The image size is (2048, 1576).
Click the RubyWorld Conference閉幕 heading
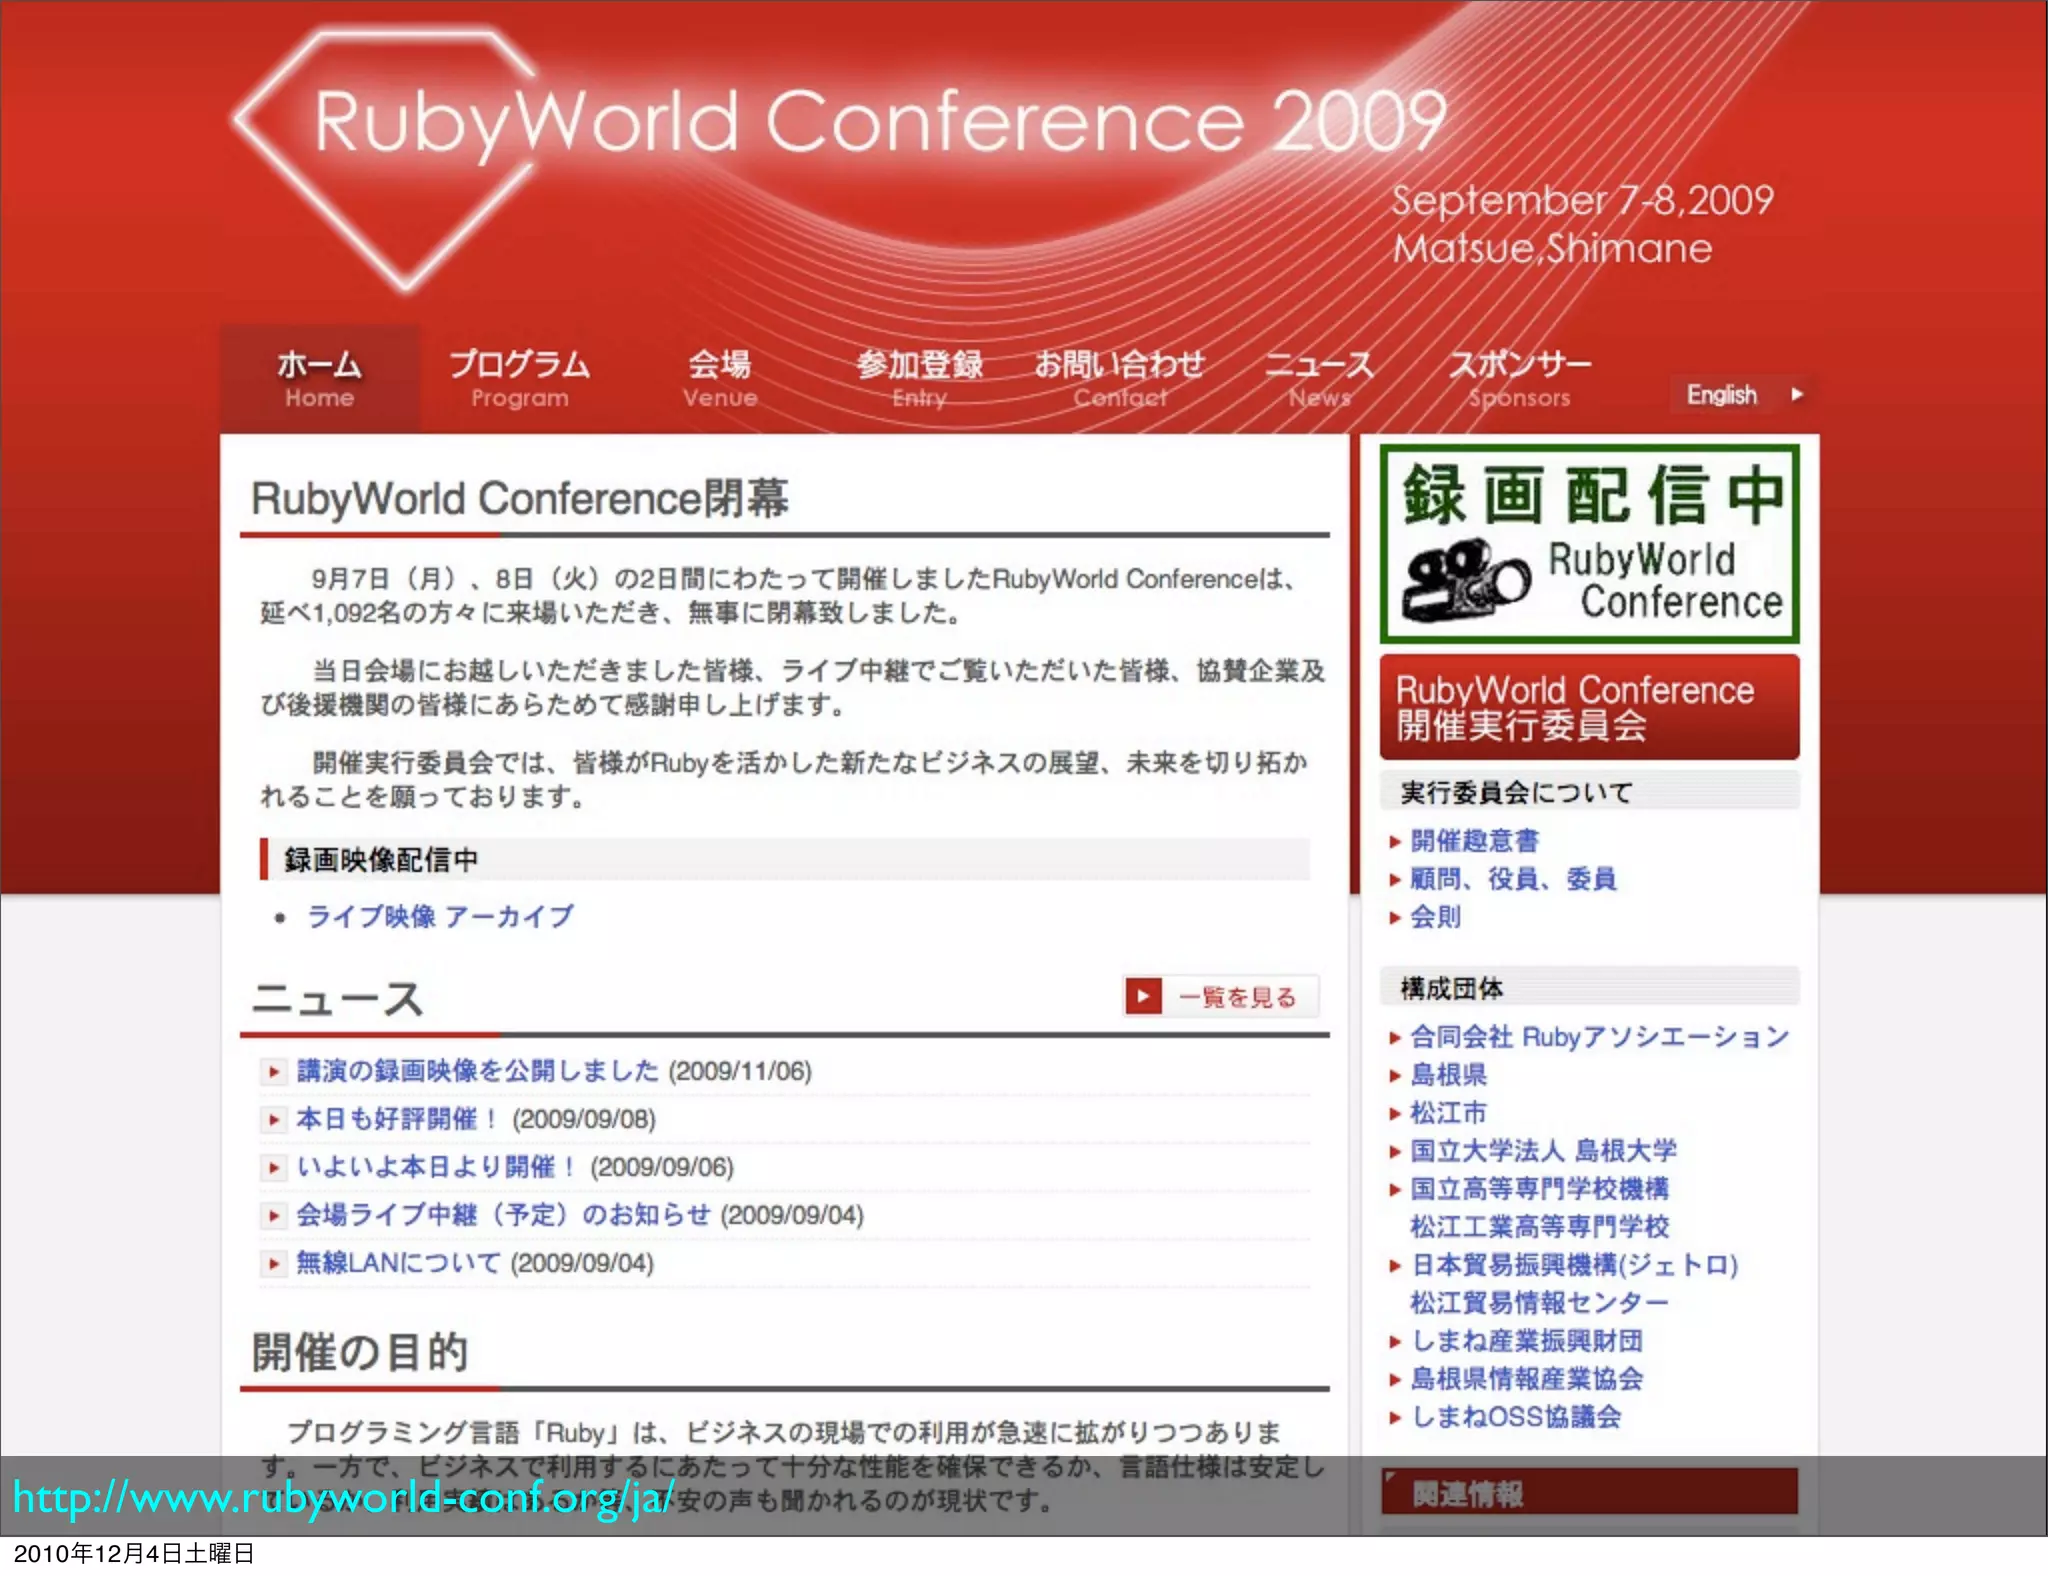click(x=519, y=498)
